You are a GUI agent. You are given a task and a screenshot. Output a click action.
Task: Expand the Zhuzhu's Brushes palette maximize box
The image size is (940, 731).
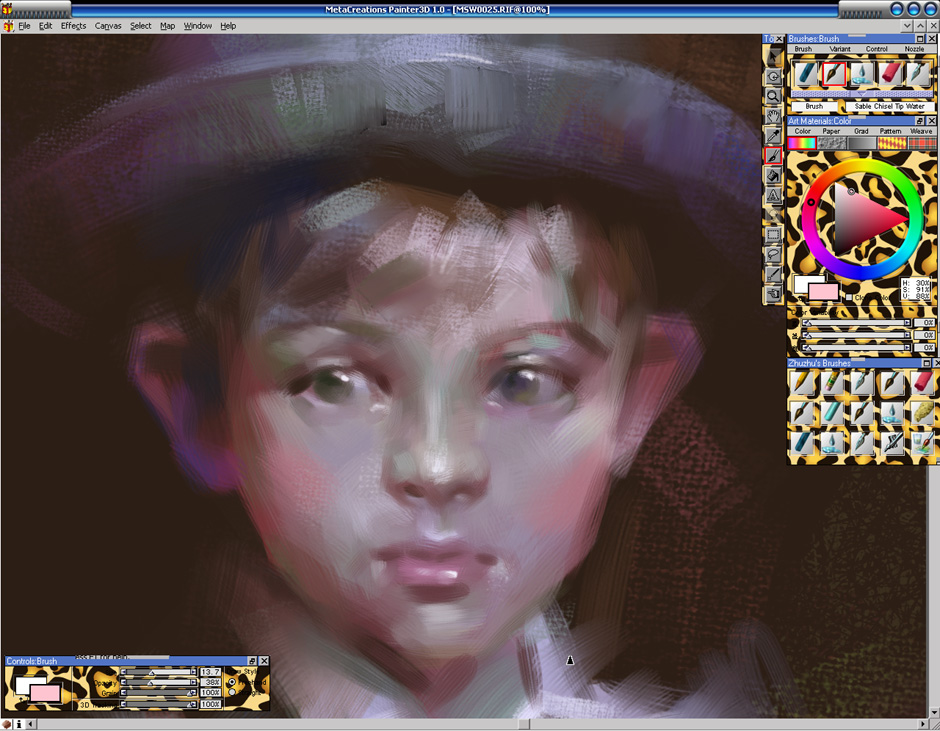tap(926, 363)
